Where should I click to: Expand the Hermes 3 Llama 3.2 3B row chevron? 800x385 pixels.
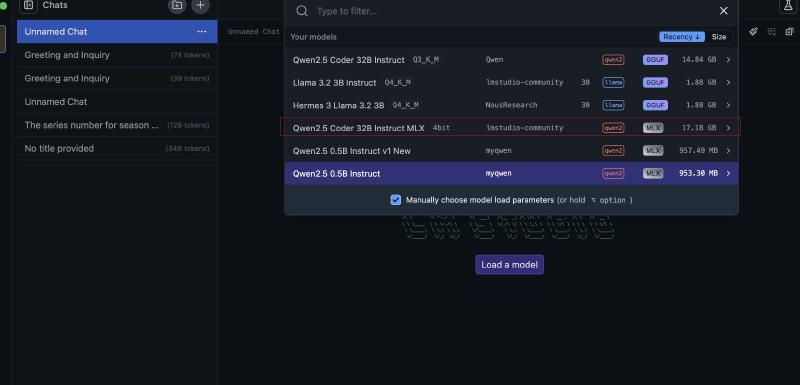coord(728,105)
